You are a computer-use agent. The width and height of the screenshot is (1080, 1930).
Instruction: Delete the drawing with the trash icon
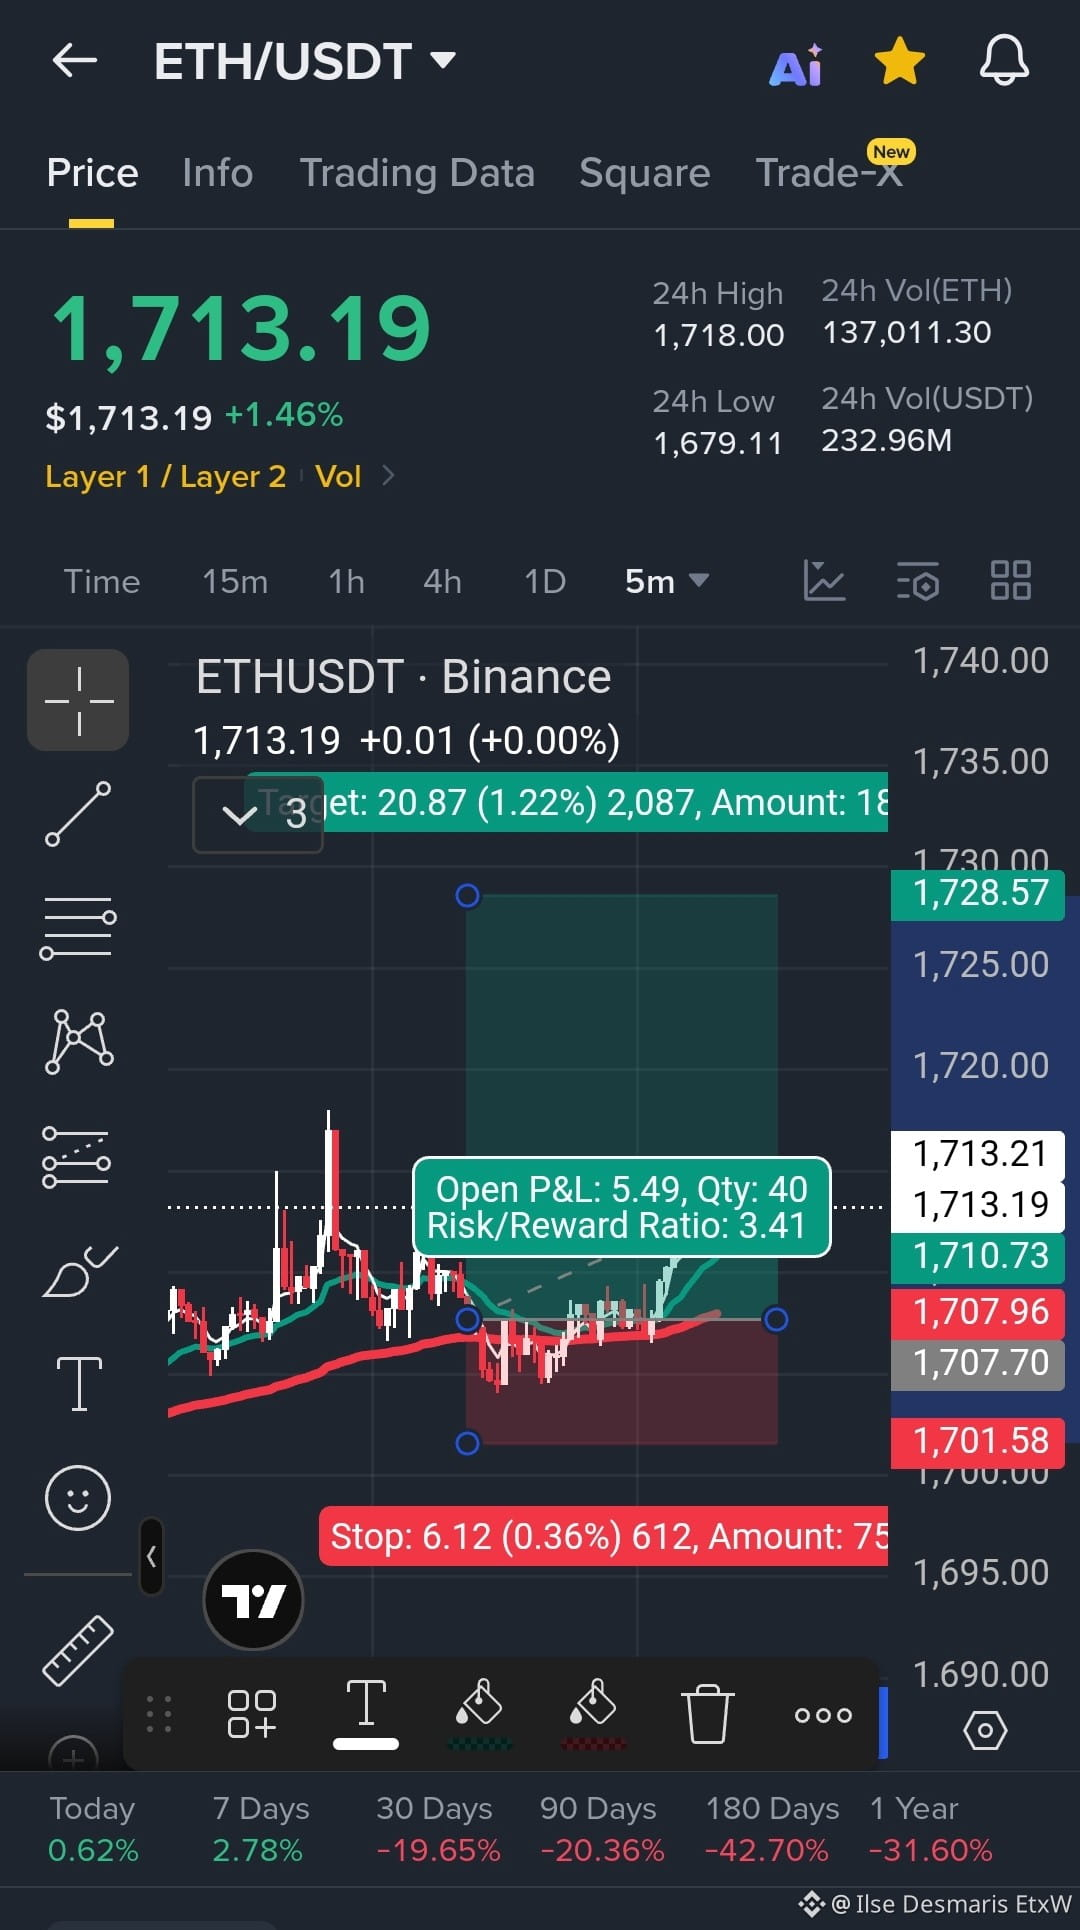[707, 1713]
